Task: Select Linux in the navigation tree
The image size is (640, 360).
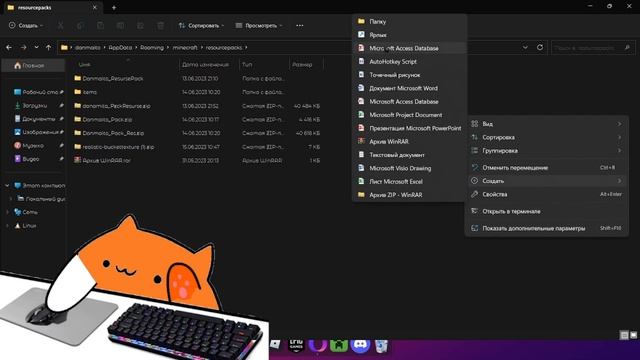Action: pos(29,225)
